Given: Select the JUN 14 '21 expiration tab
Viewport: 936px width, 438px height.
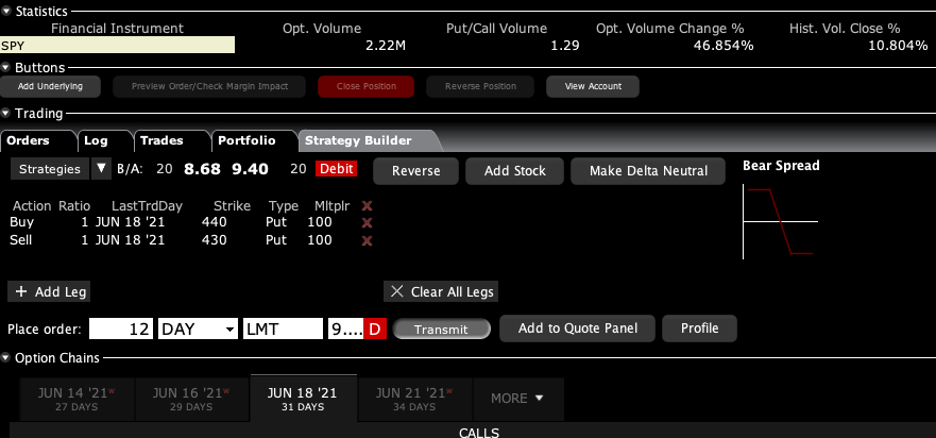Looking at the screenshot, I should pyautogui.click(x=76, y=399).
